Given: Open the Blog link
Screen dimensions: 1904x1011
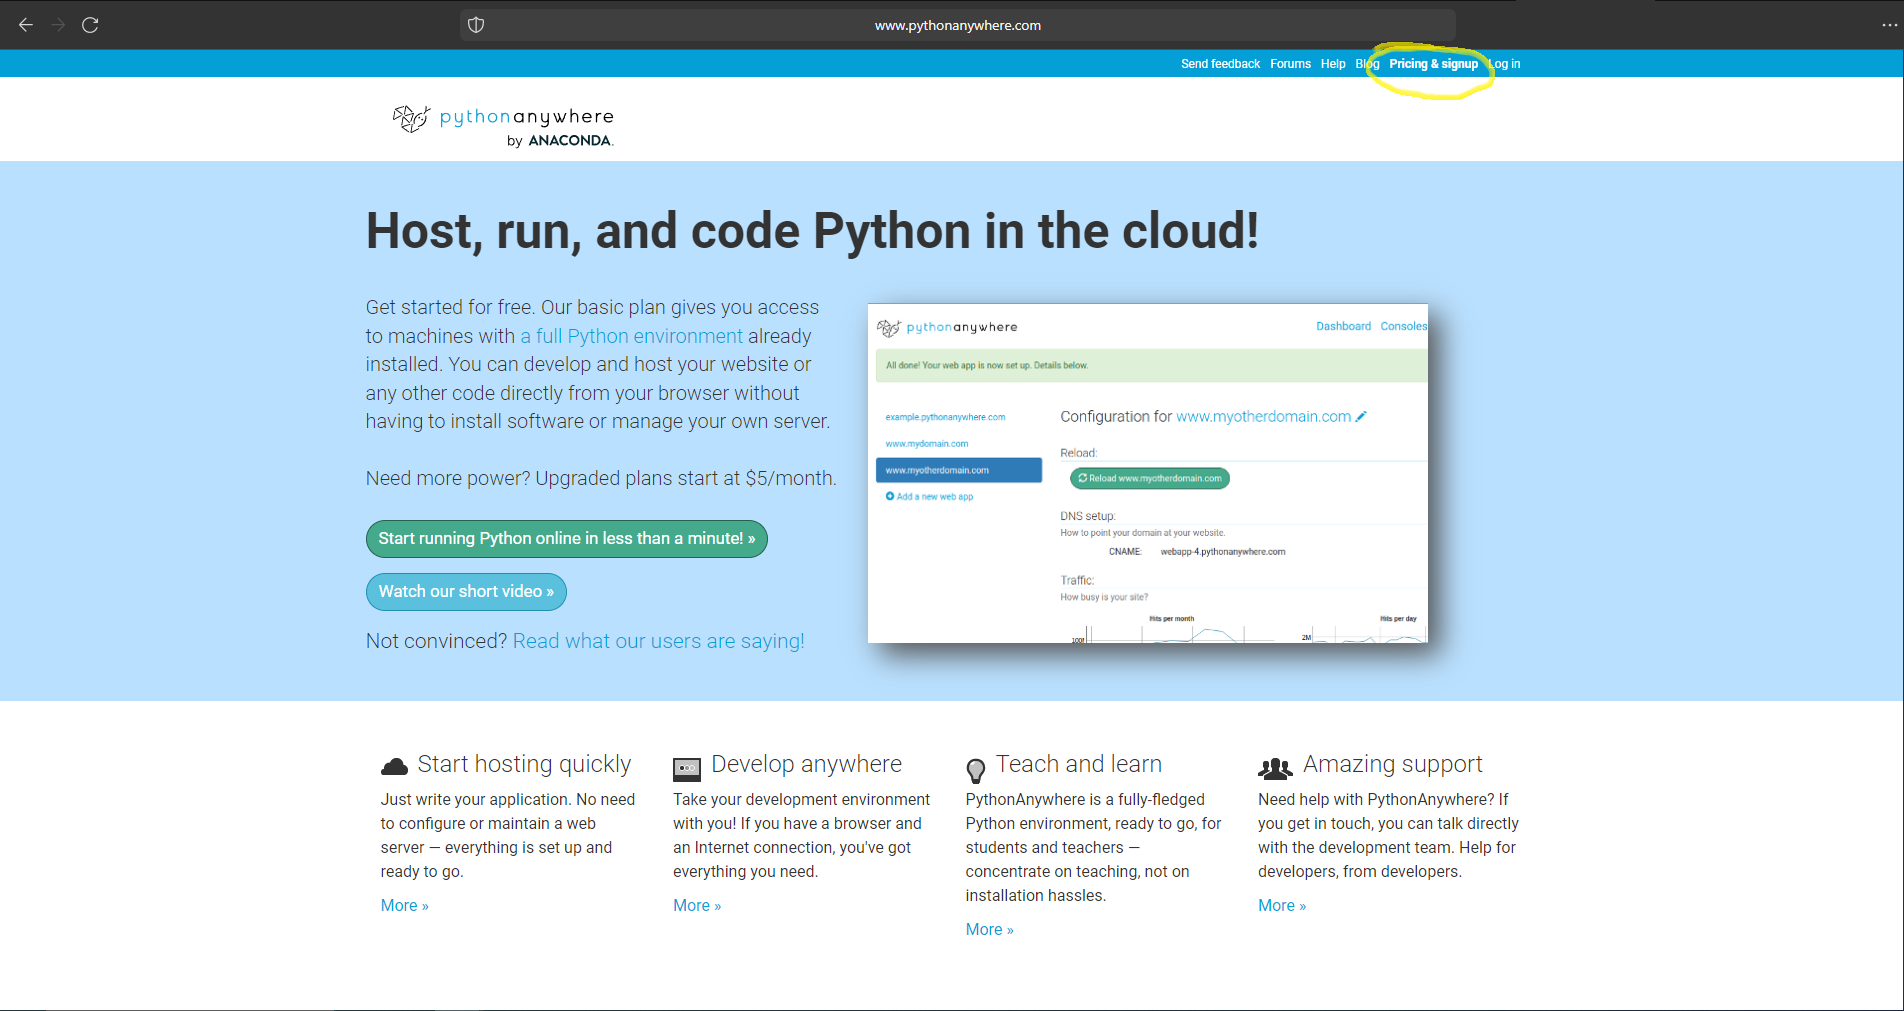Looking at the screenshot, I should (x=1367, y=64).
